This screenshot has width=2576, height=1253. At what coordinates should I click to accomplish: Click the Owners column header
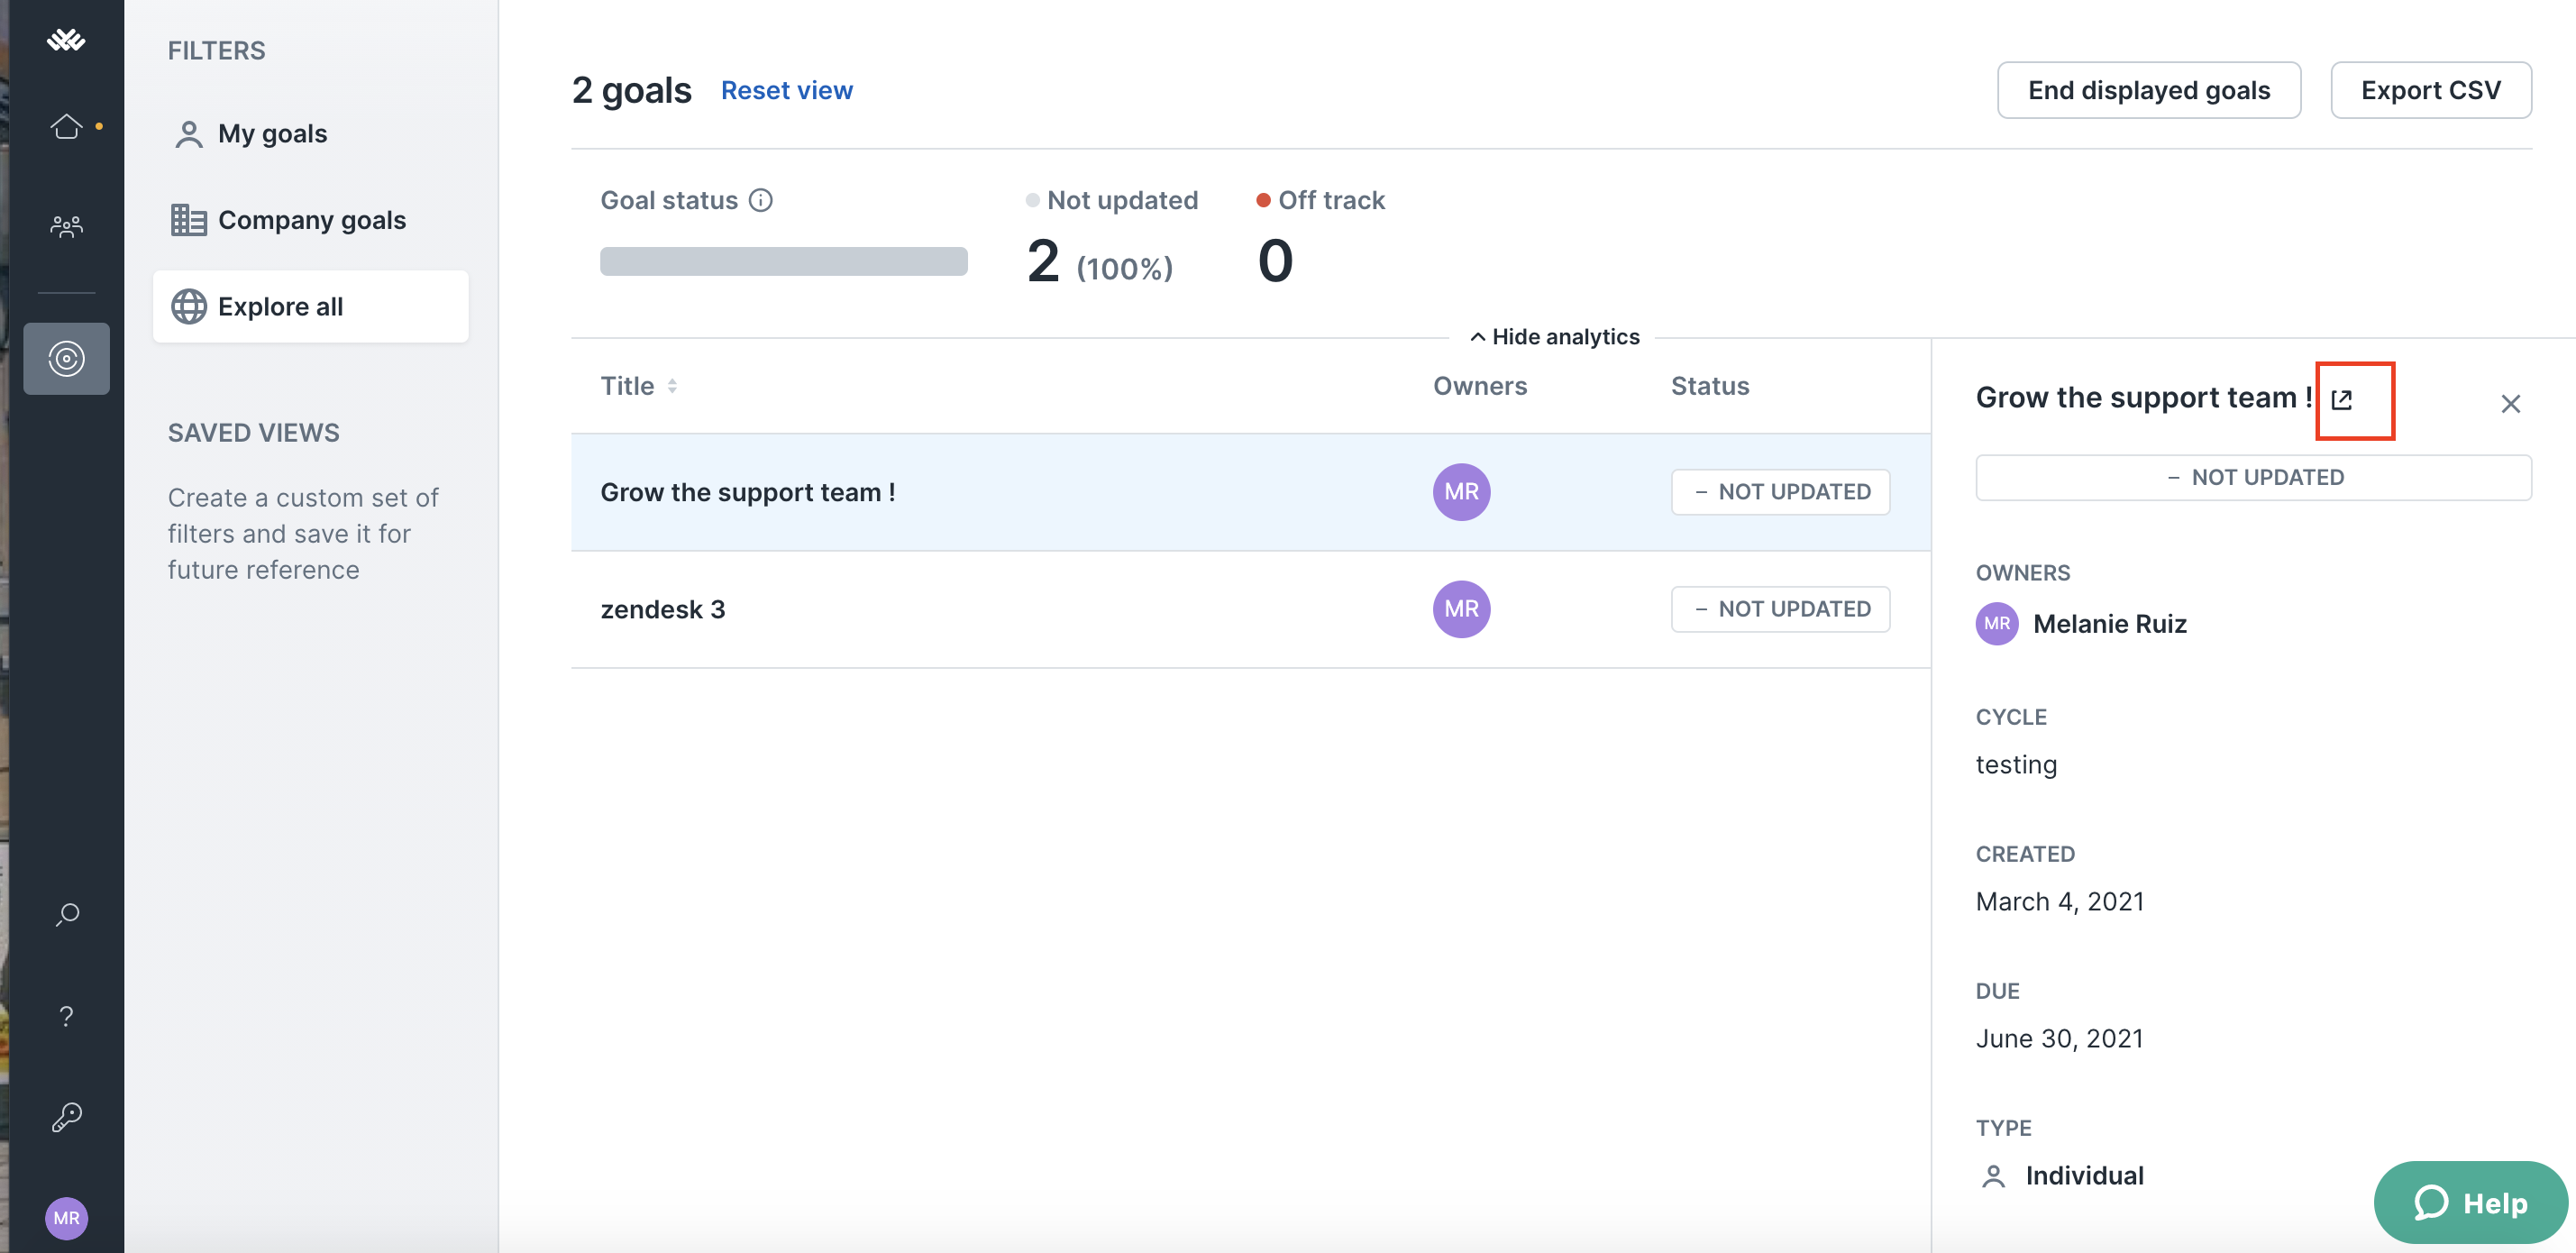pyautogui.click(x=1479, y=386)
